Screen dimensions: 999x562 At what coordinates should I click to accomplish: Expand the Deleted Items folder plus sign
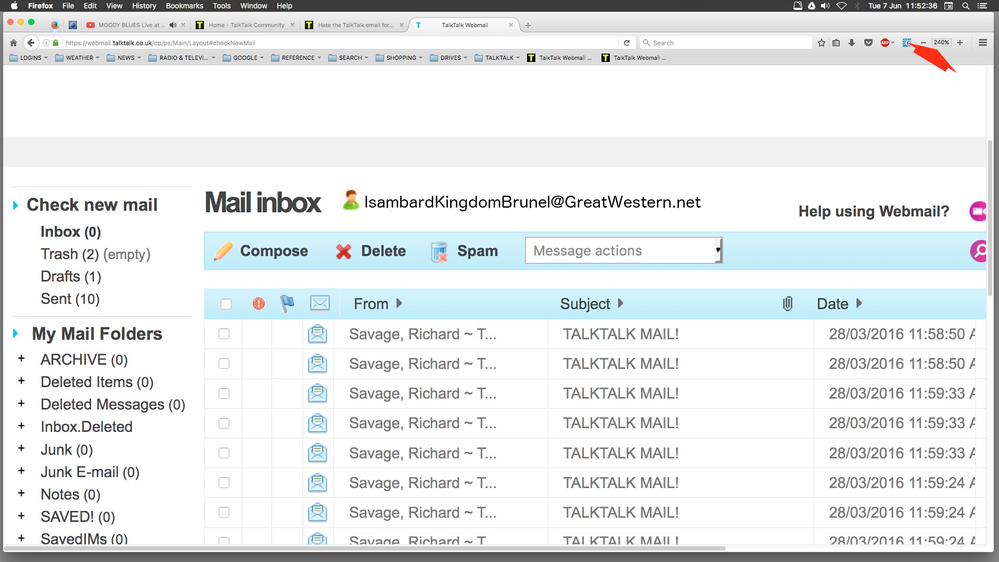[x=22, y=381]
